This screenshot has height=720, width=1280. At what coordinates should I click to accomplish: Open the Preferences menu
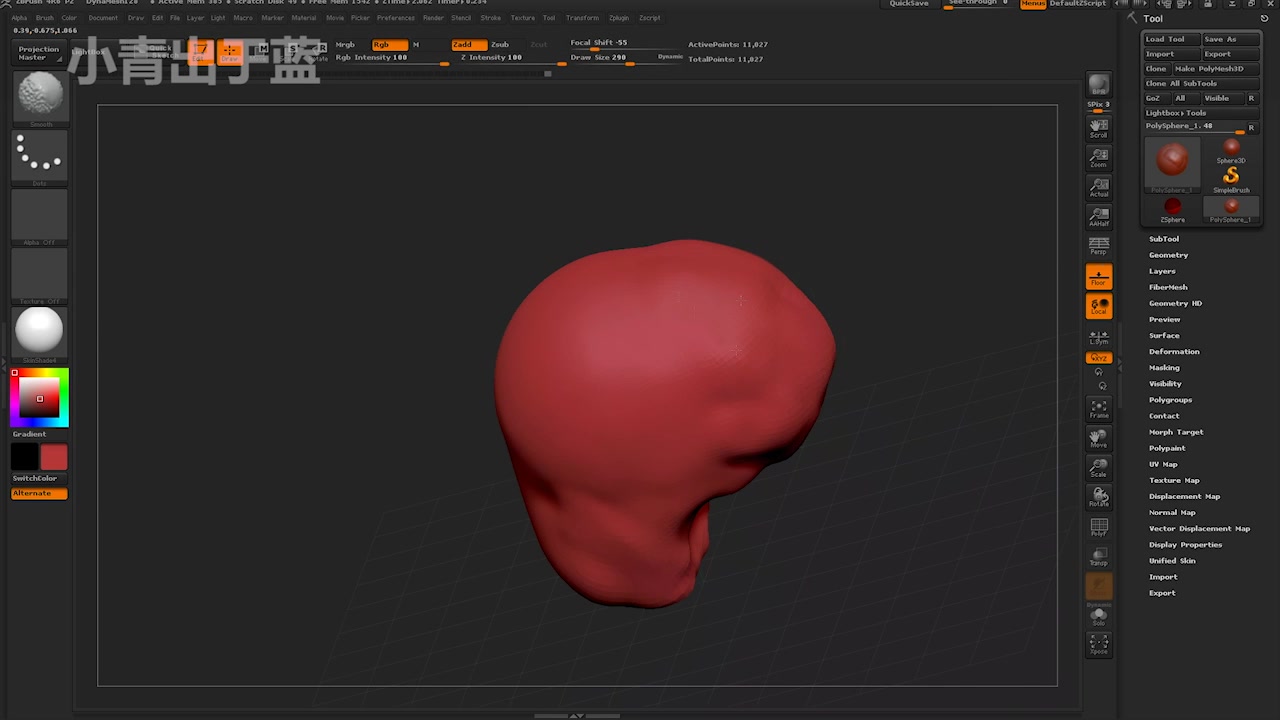pos(396,18)
